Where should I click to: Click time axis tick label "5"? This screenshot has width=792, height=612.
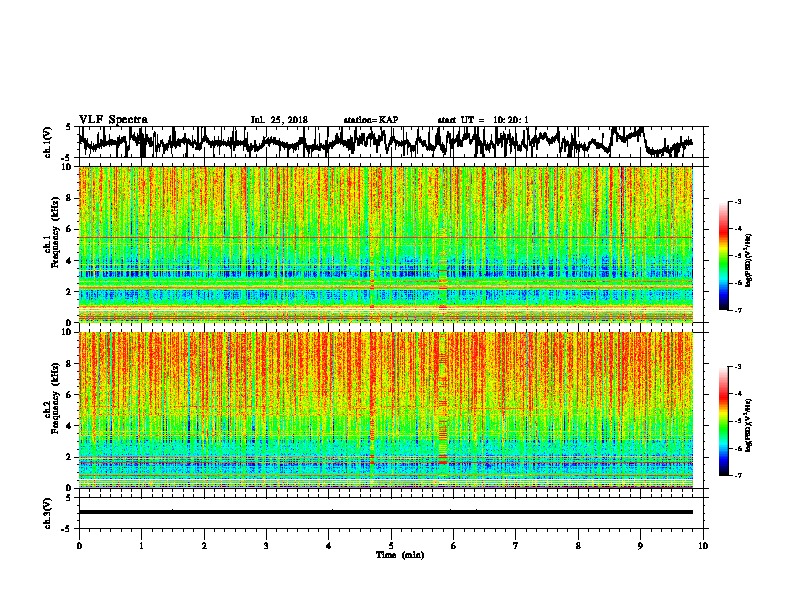391,546
